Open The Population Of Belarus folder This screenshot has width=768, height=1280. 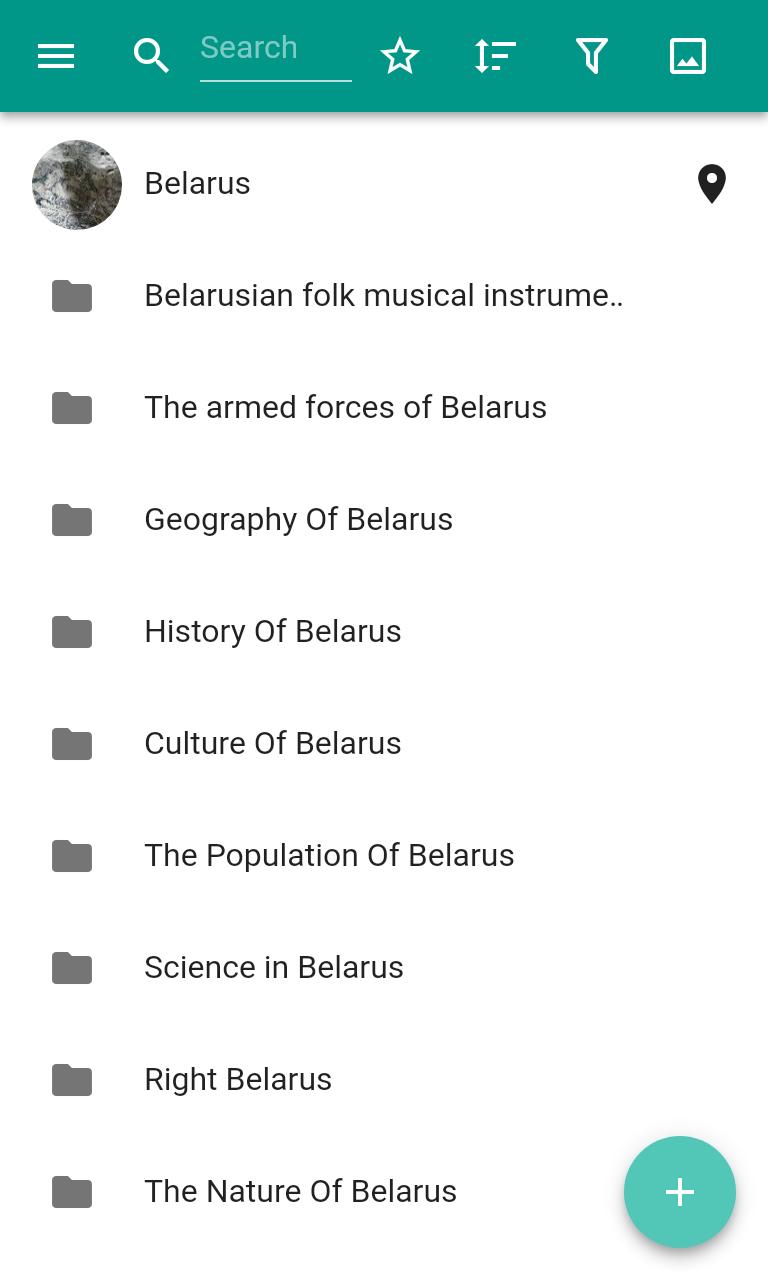384,856
